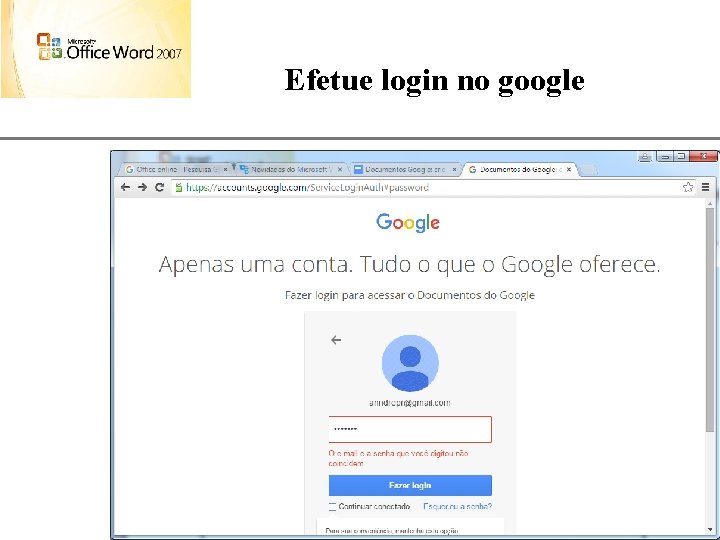
Task: Click the Google logo
Action: point(408,223)
